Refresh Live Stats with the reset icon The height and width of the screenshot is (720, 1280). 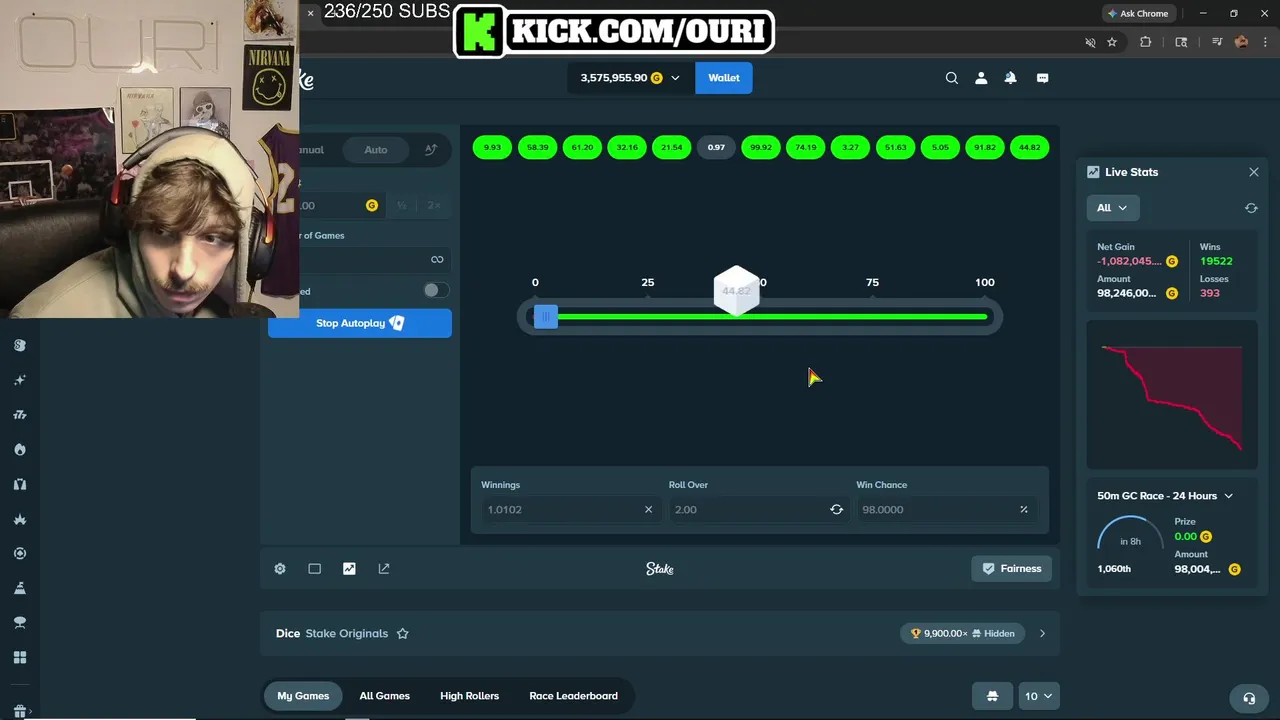point(1251,208)
